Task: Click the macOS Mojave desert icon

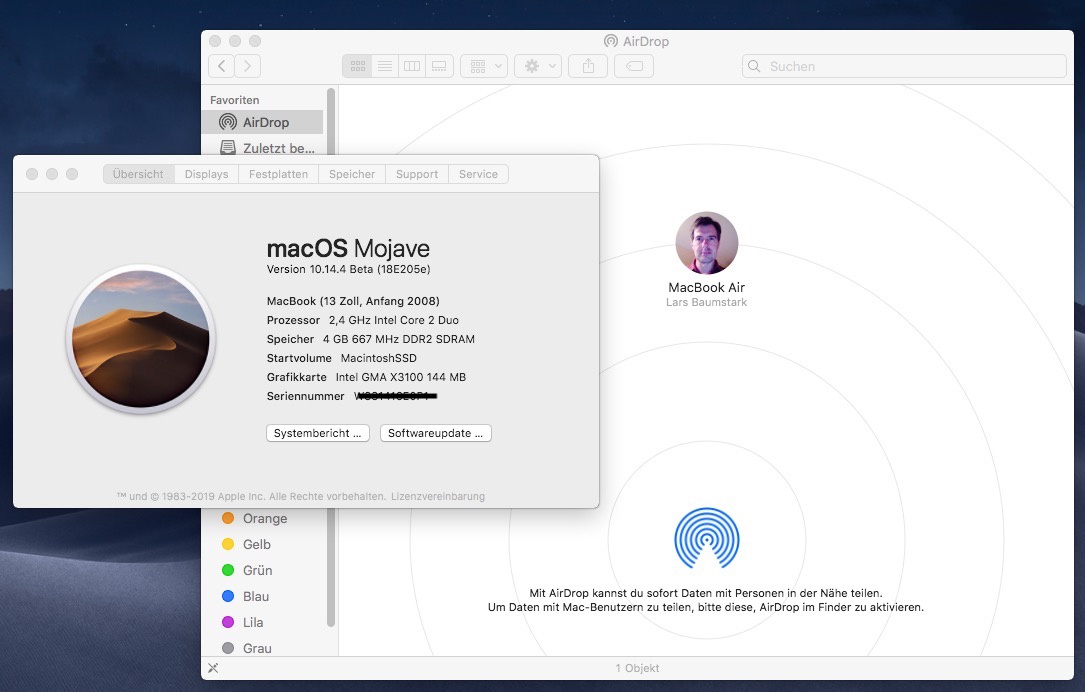Action: point(140,339)
